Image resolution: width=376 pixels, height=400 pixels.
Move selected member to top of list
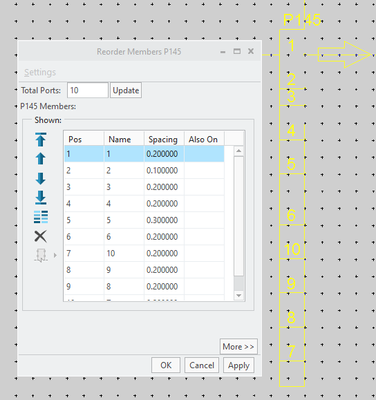tap(41, 139)
